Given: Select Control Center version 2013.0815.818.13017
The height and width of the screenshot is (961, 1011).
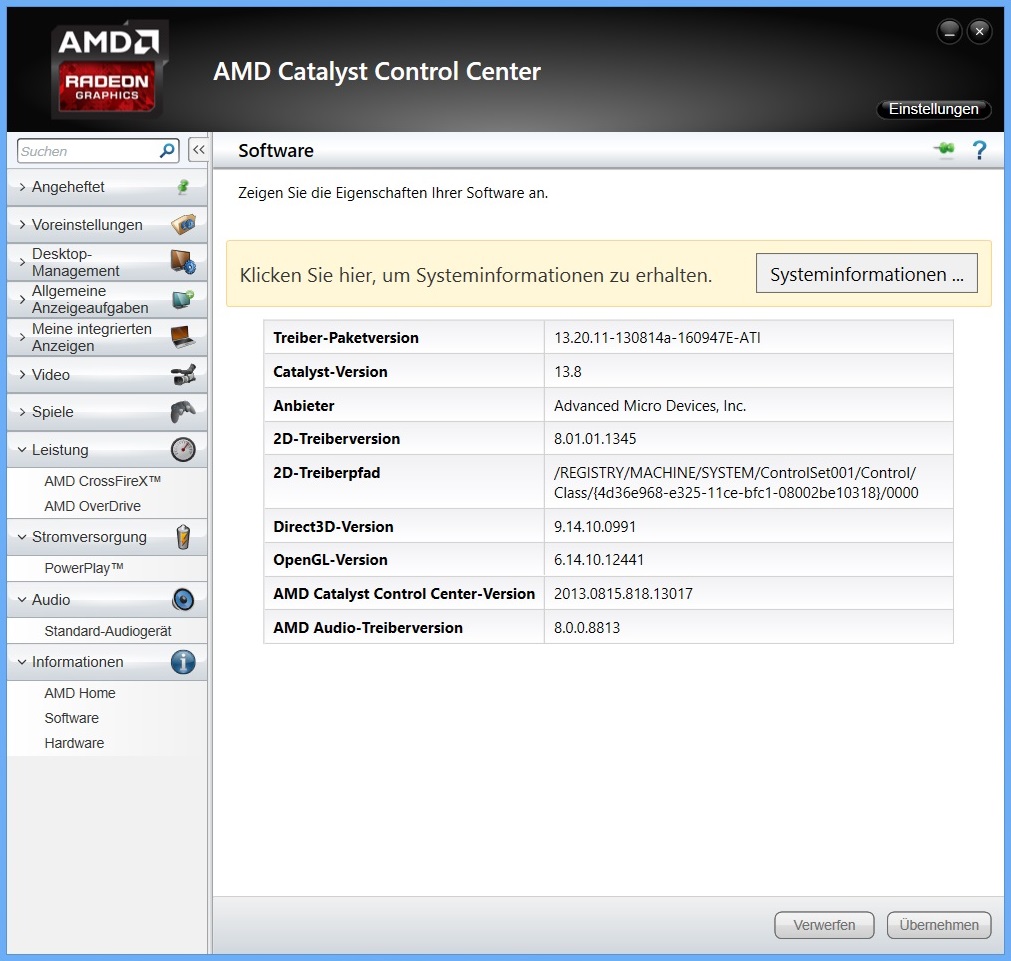Looking at the screenshot, I should tap(623, 594).
